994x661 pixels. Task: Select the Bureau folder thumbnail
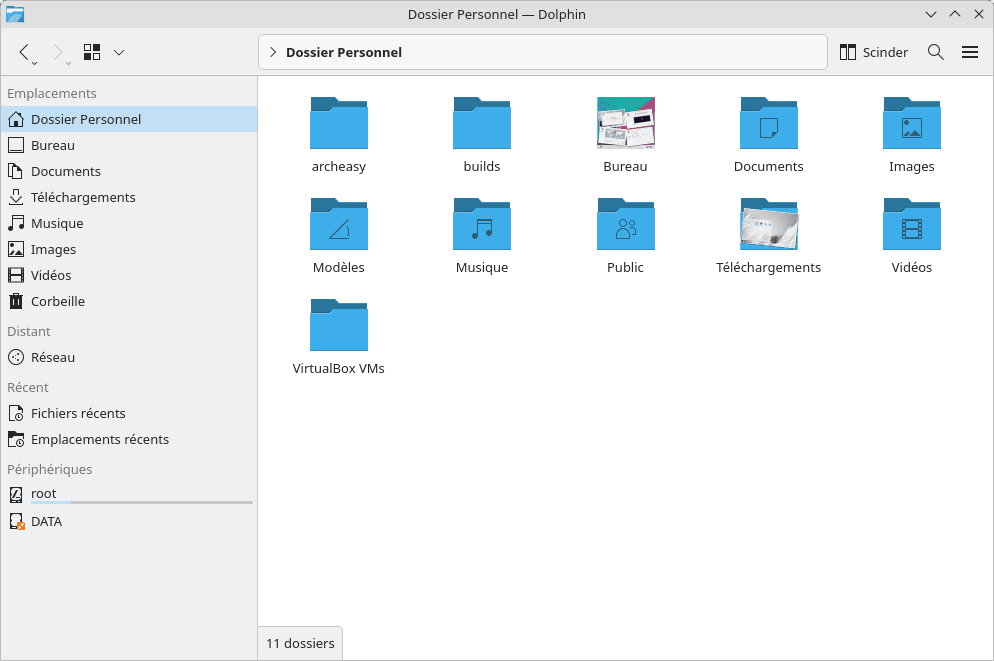(625, 124)
